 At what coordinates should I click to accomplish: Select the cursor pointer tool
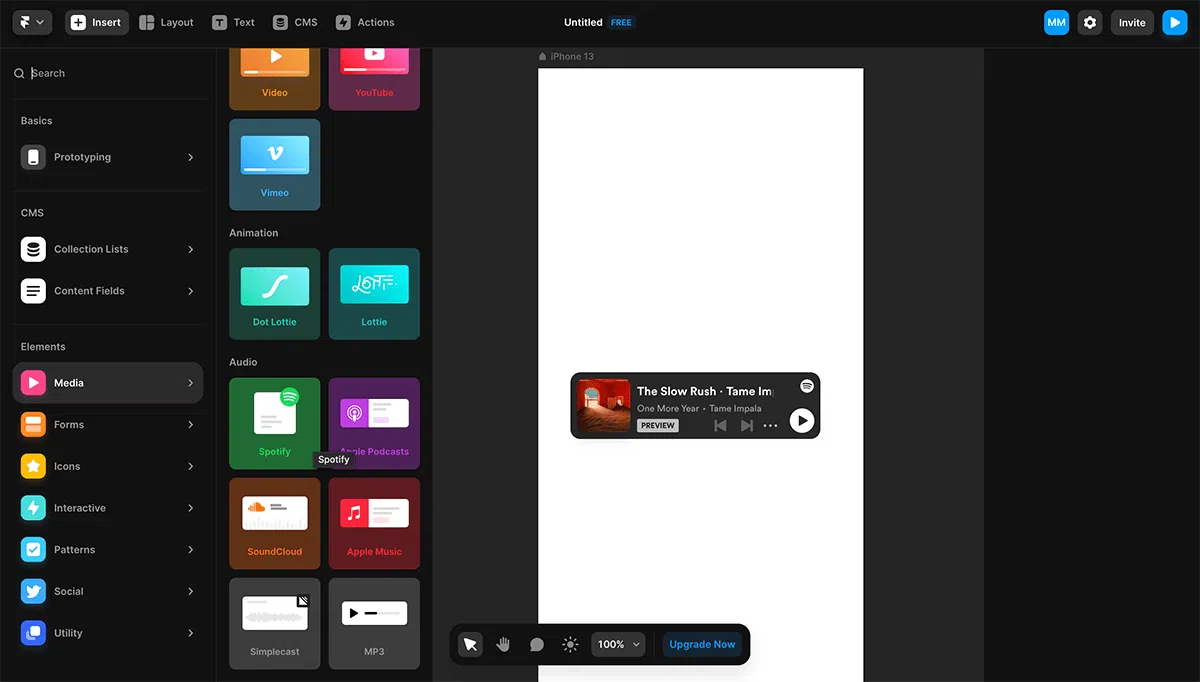(470, 645)
